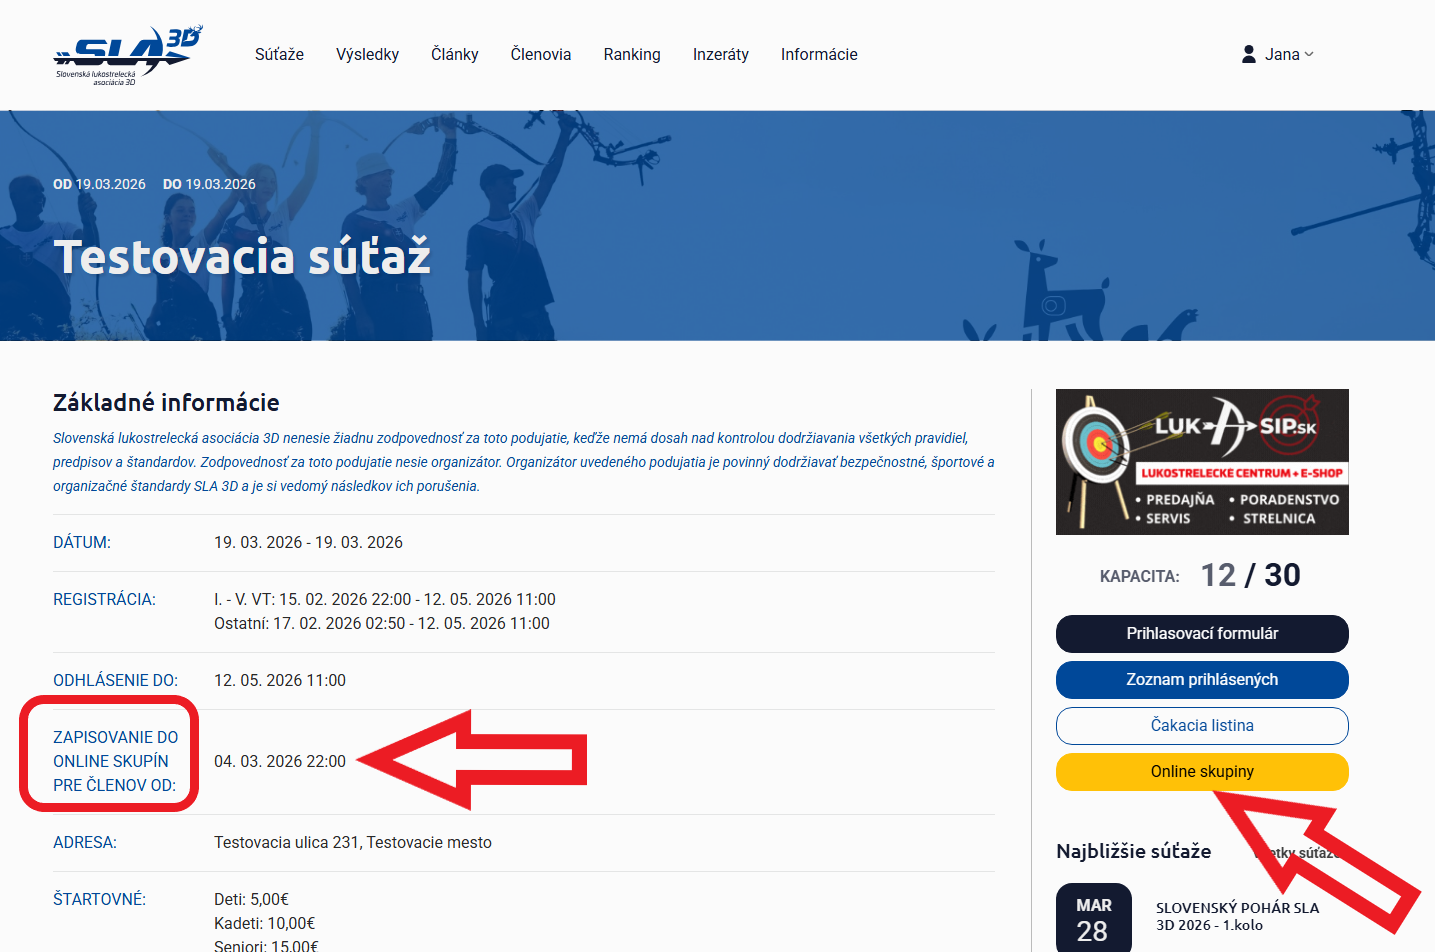The image size is (1435, 952).
Task: Click the Testovacia ulica 231 address text
Action: (x=352, y=842)
